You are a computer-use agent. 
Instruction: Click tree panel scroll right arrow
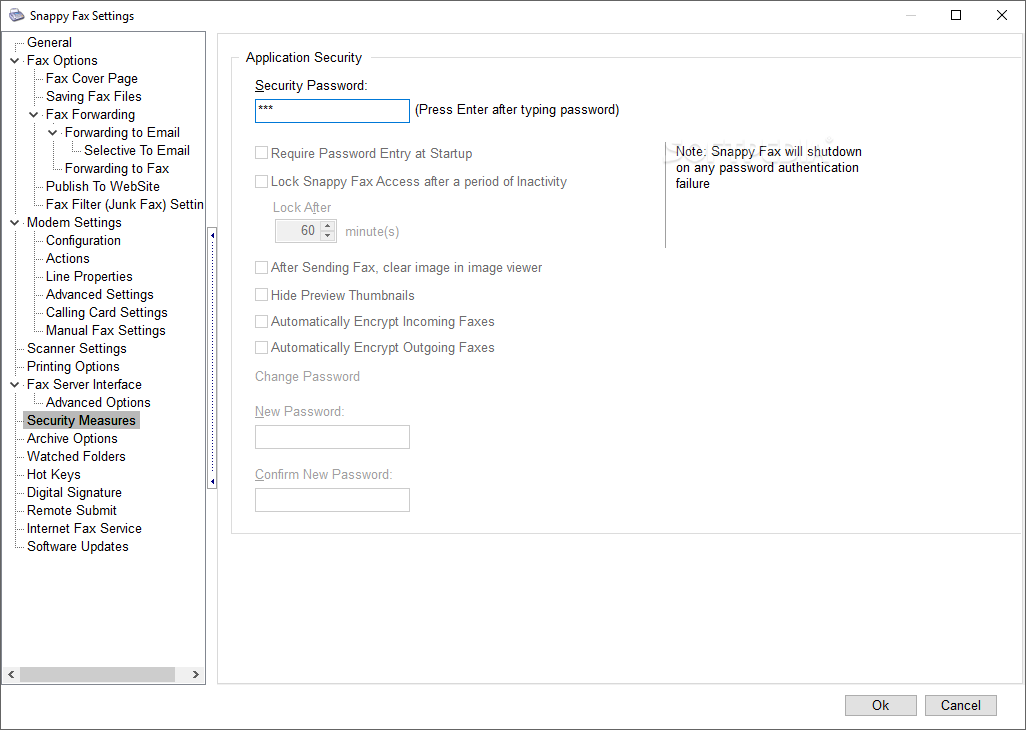pos(196,674)
